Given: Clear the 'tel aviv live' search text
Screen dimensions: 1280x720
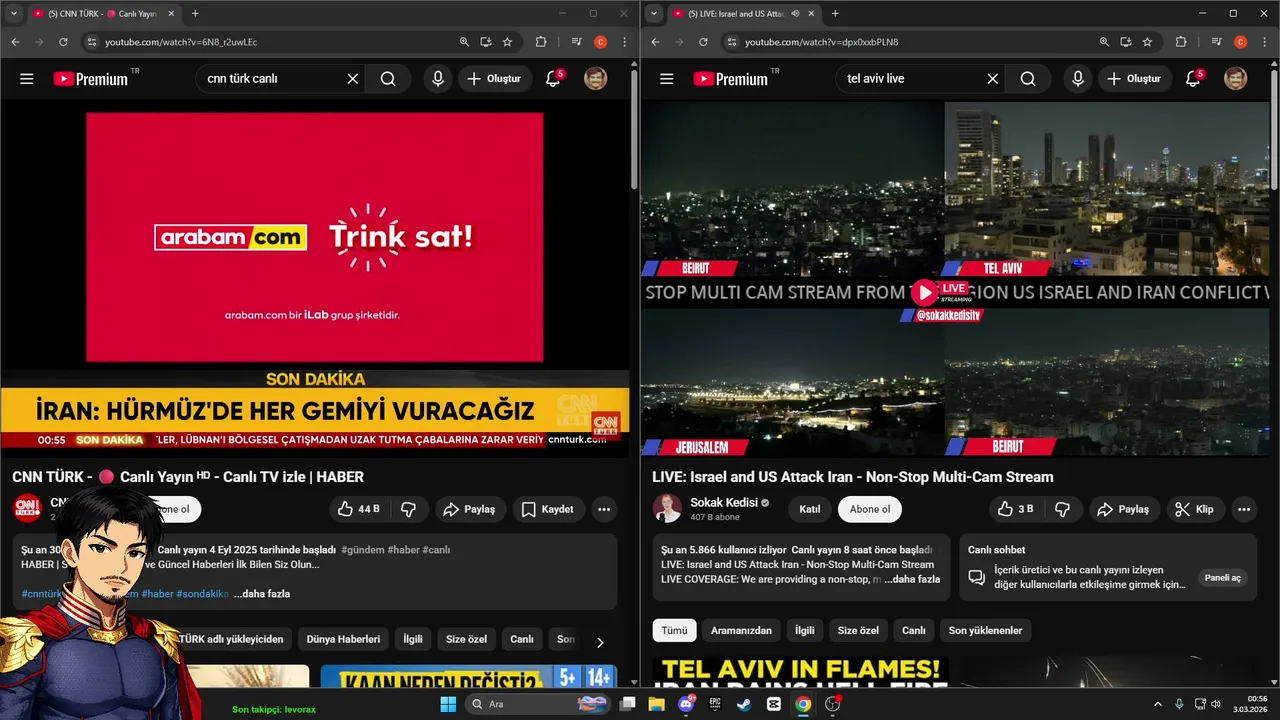Looking at the screenshot, I should tap(993, 79).
